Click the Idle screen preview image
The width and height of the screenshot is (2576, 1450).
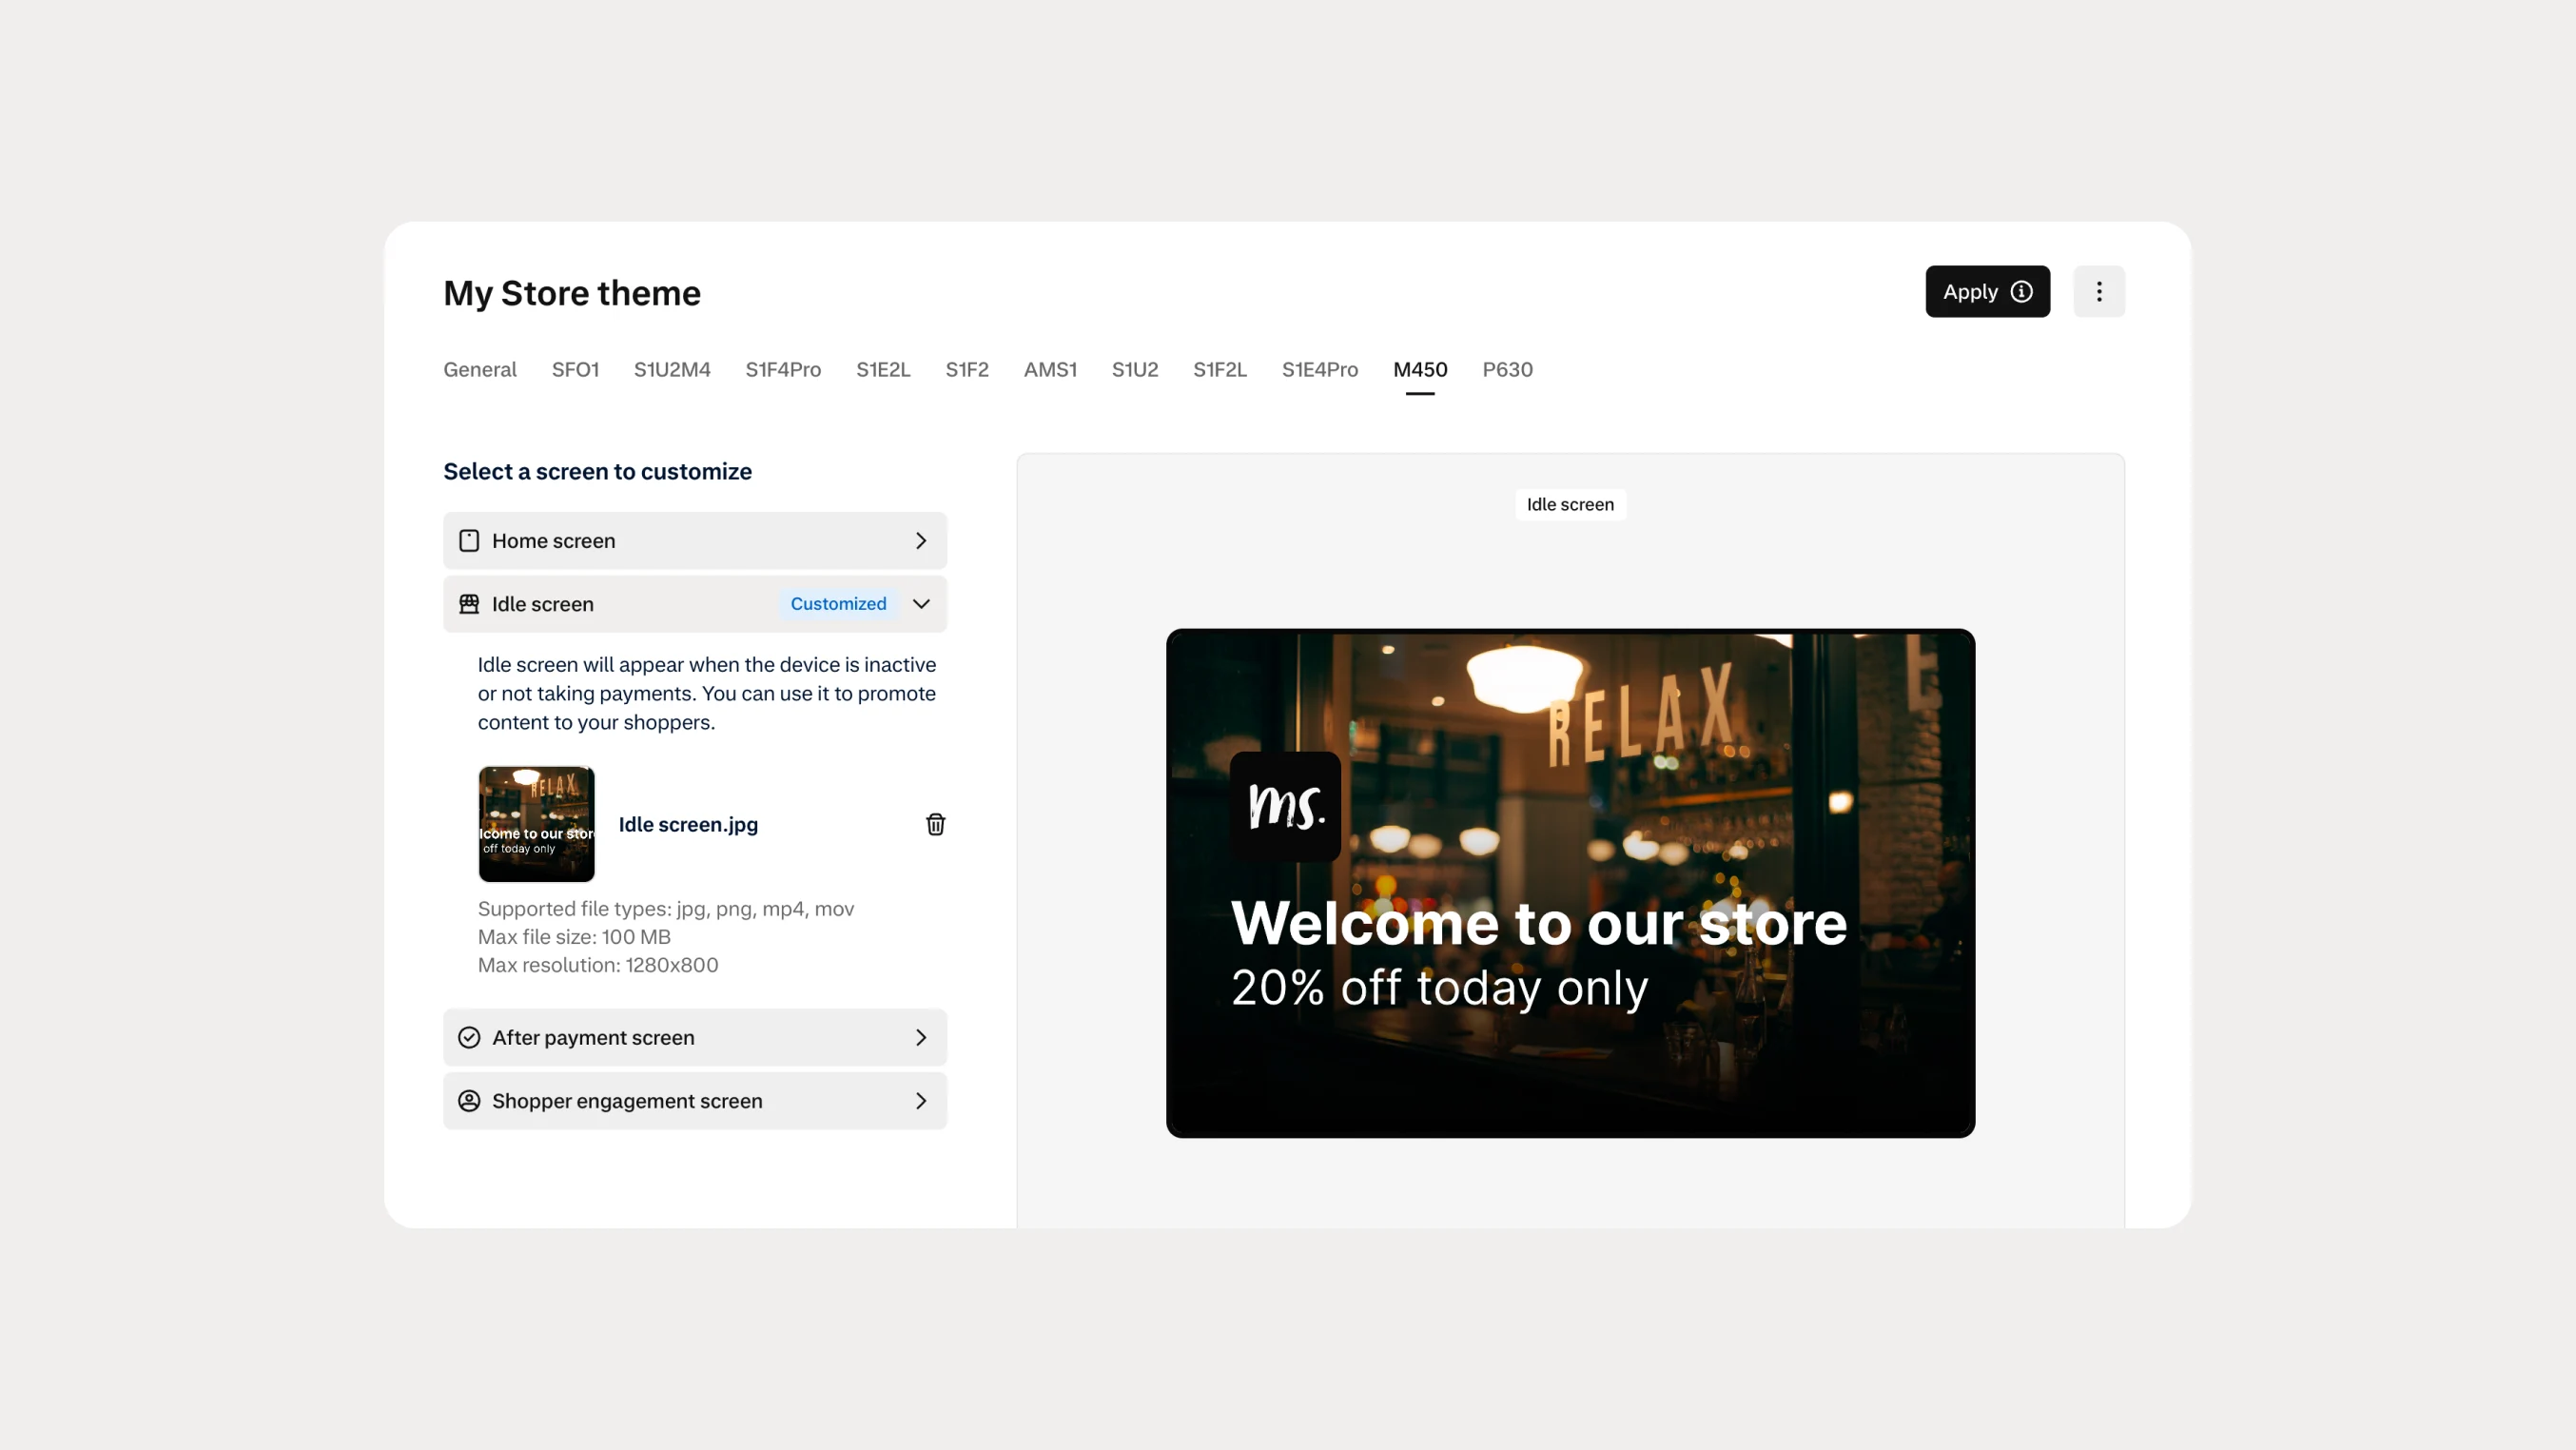point(1570,882)
